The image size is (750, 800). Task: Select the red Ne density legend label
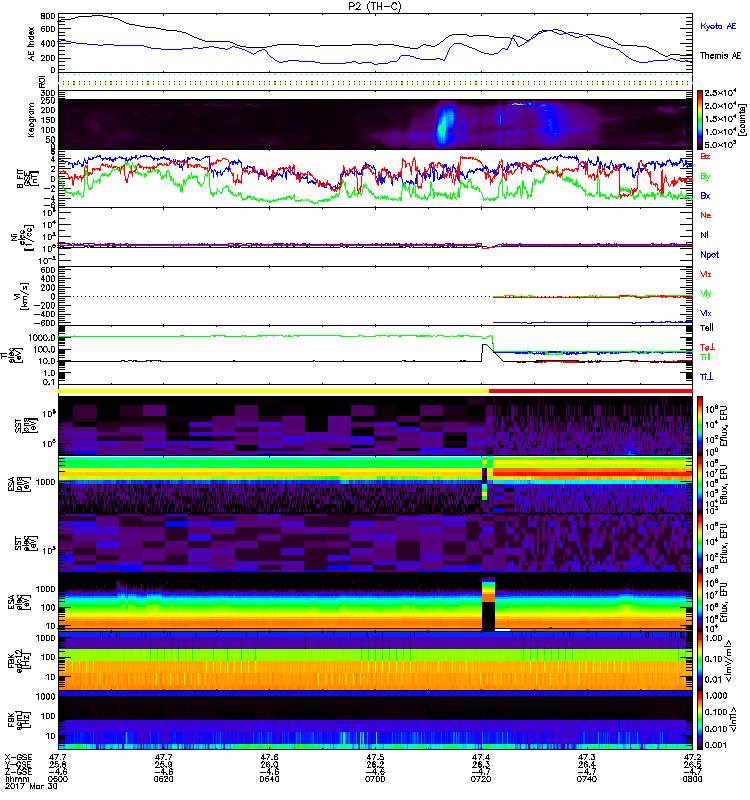(x=705, y=215)
